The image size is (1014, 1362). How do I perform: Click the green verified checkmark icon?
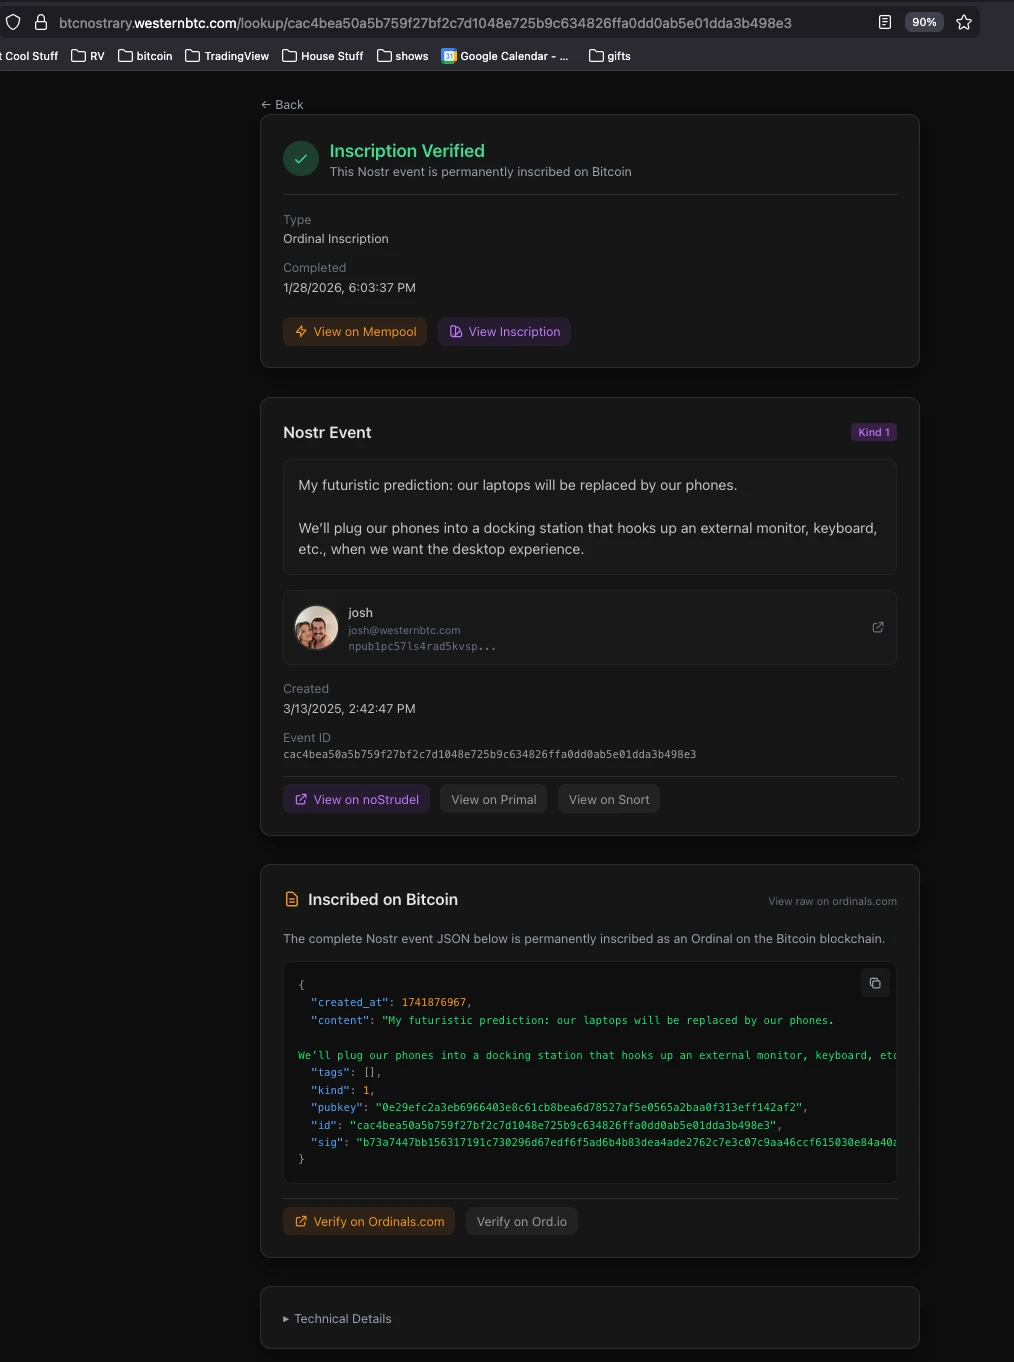pos(301,158)
